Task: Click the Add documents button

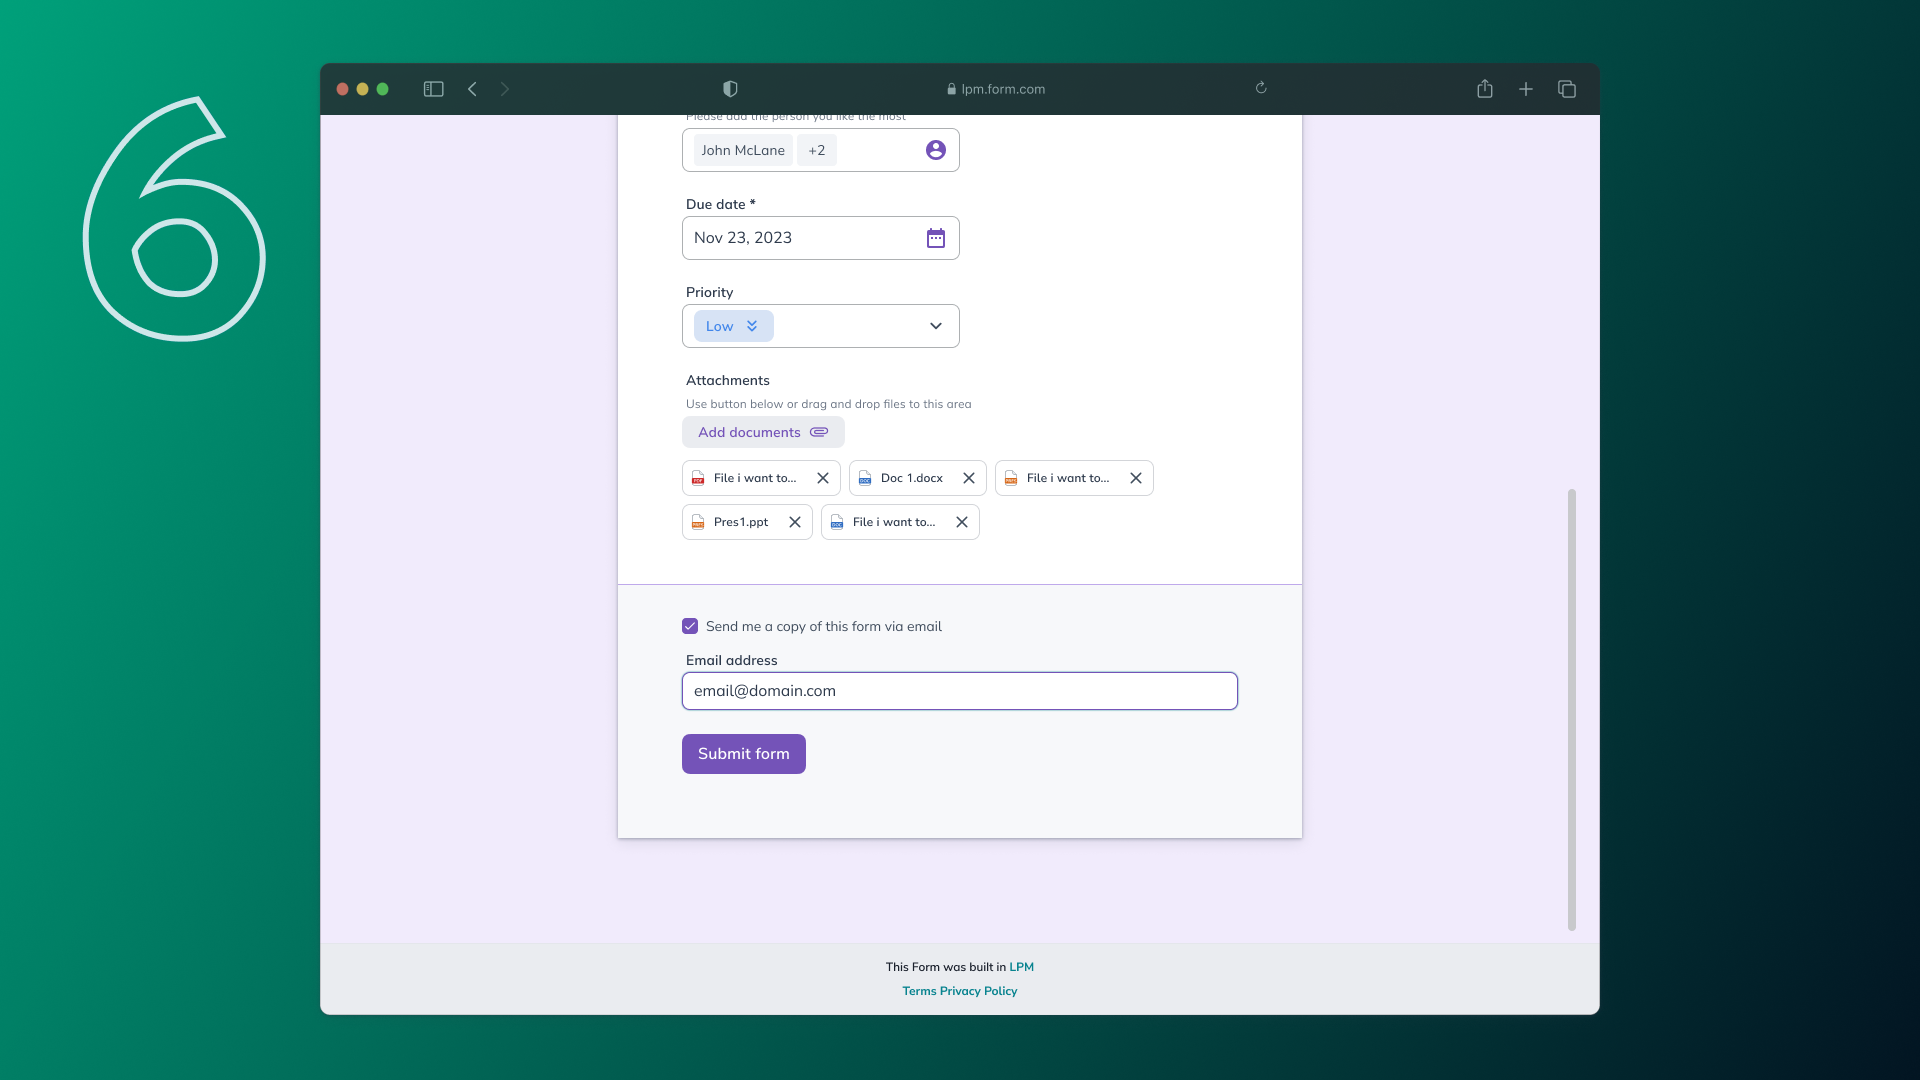Action: 763,432
